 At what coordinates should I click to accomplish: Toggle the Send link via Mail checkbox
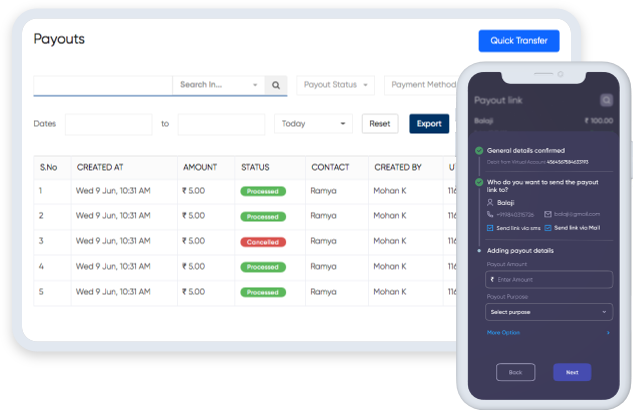tap(548, 228)
